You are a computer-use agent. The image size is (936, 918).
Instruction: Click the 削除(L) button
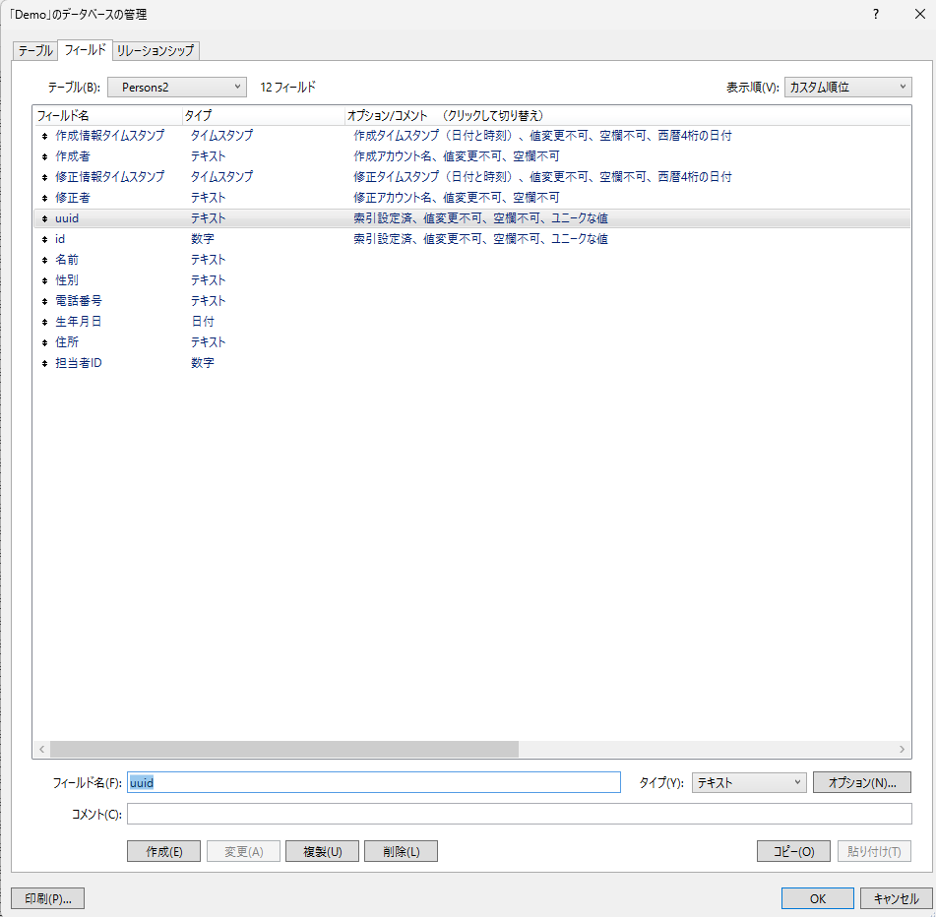(401, 851)
